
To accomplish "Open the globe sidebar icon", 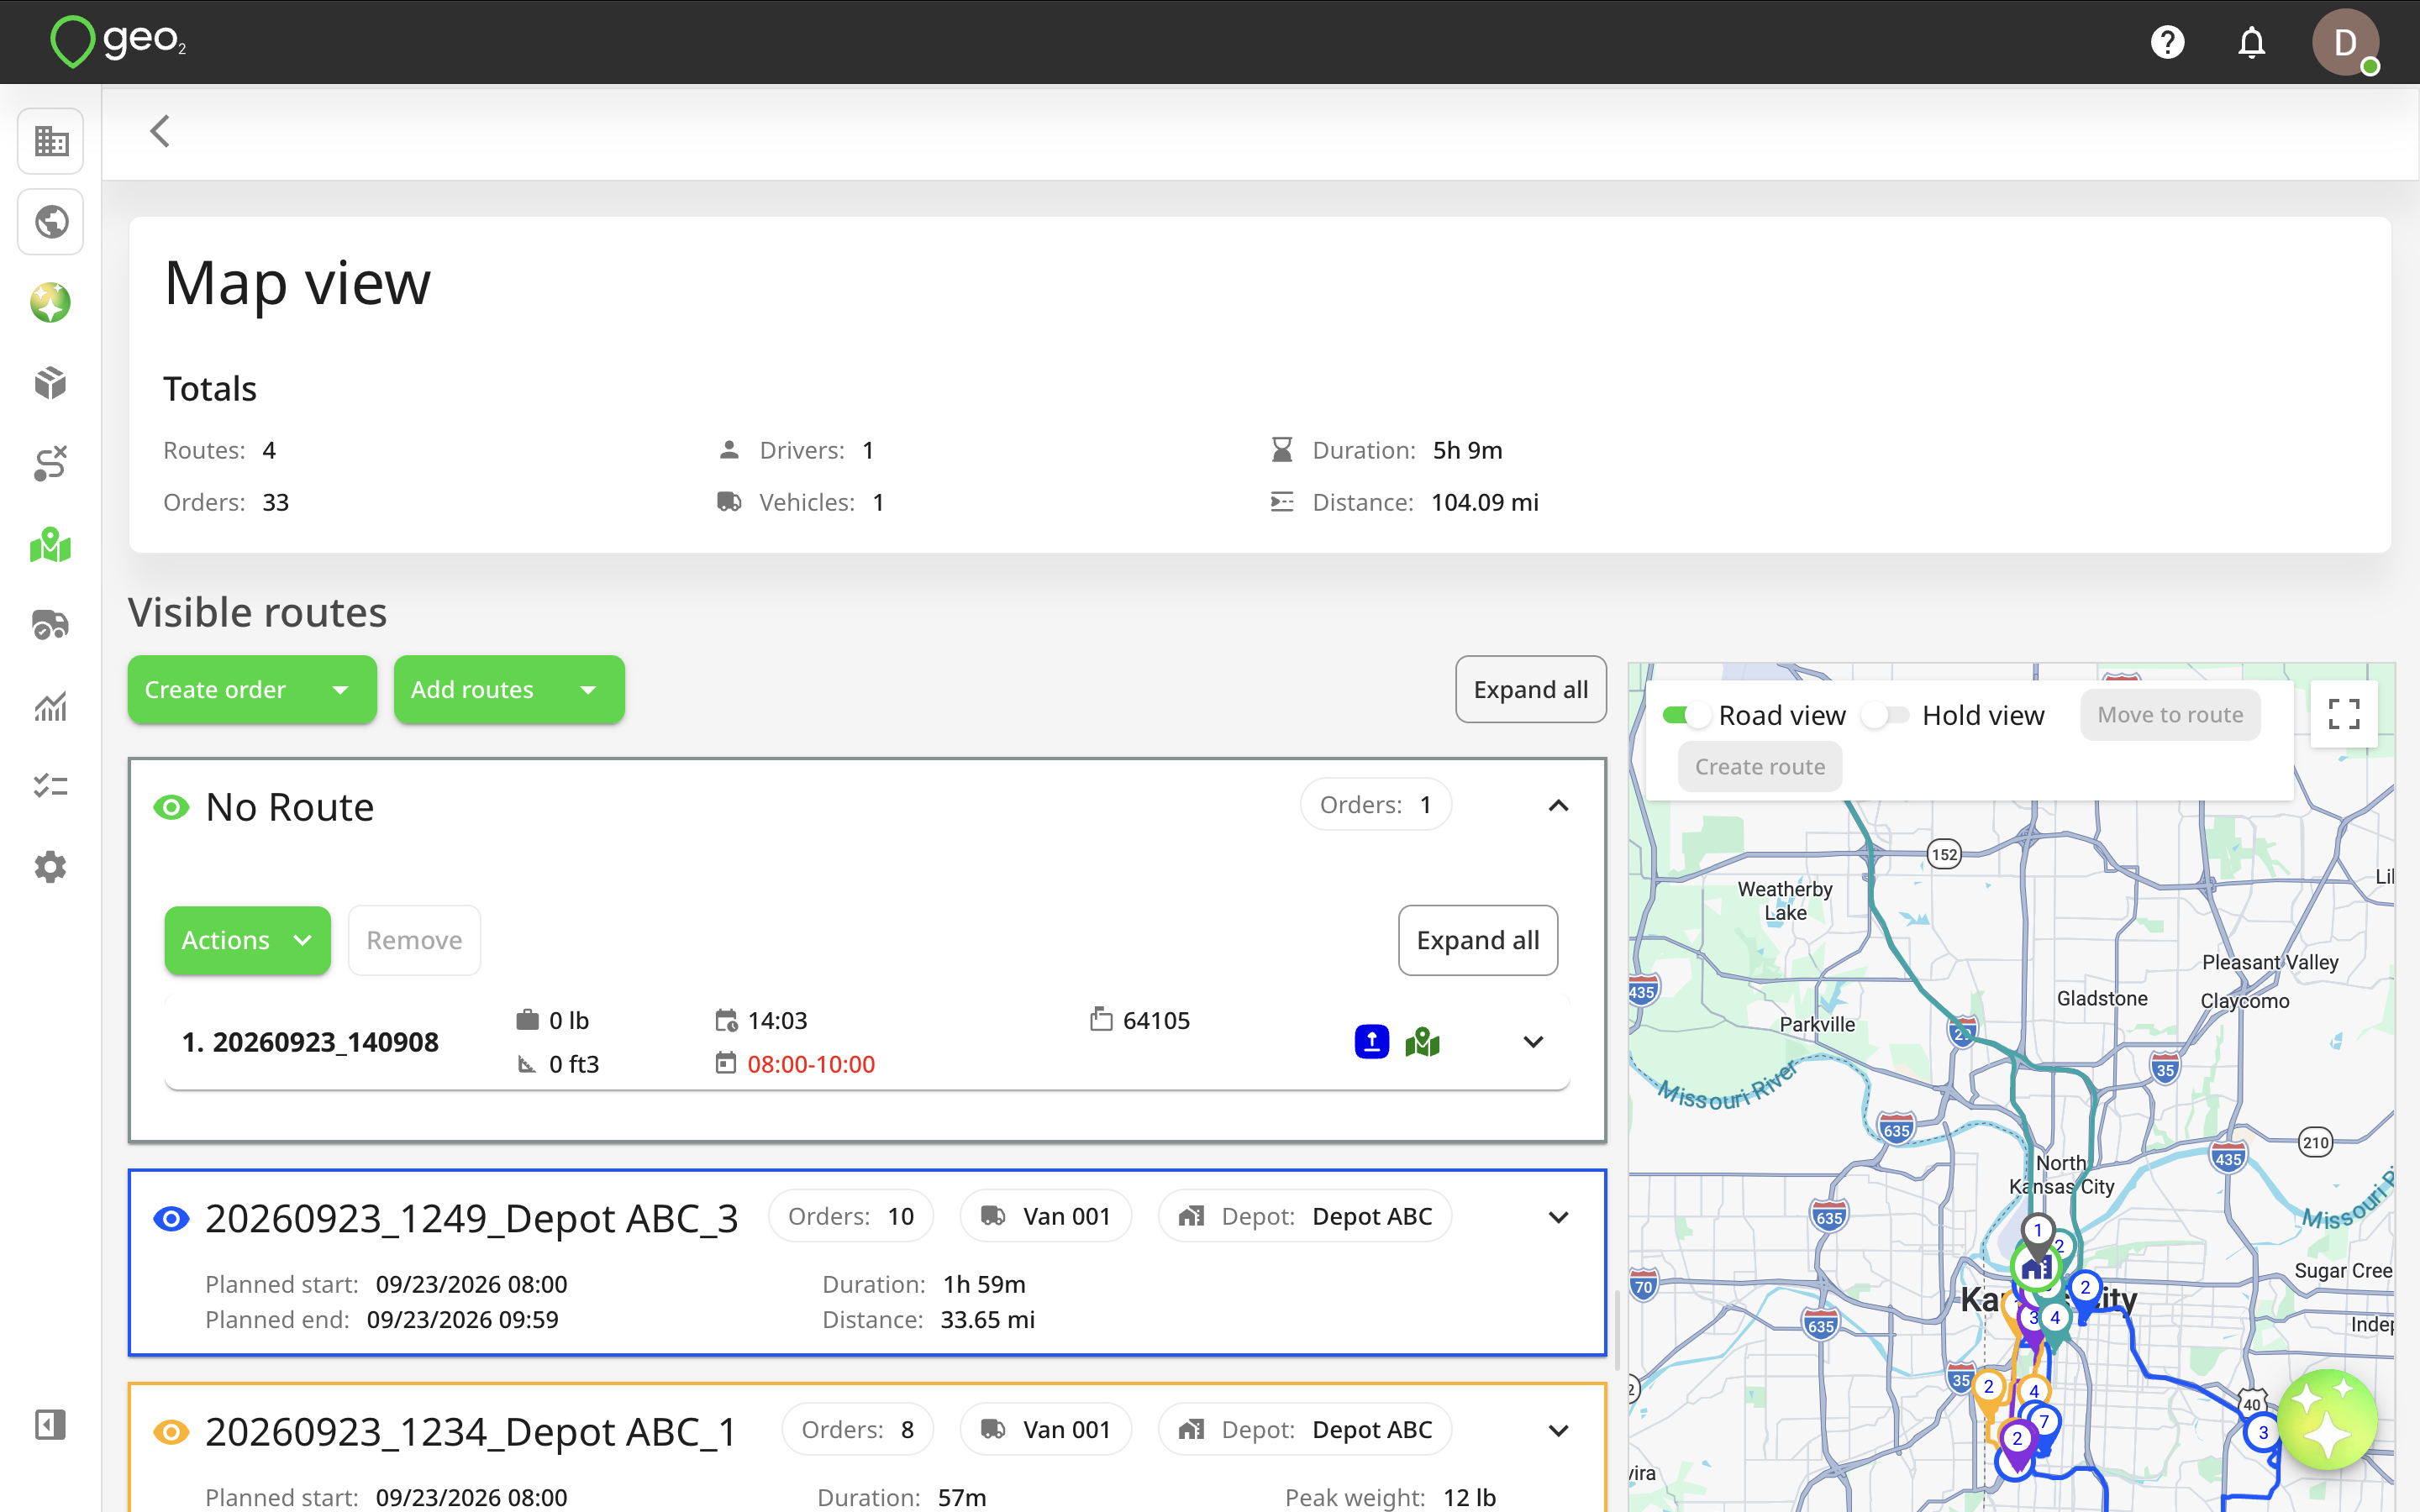I will (x=50, y=221).
